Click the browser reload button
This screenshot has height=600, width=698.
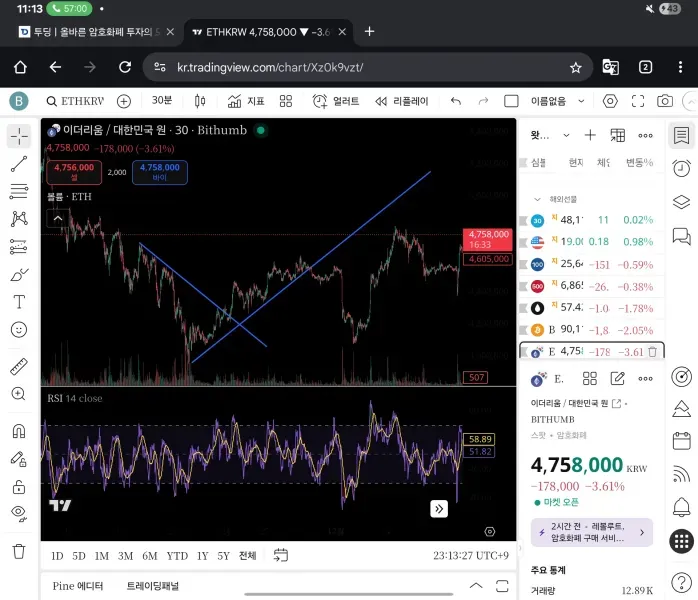pos(125,67)
